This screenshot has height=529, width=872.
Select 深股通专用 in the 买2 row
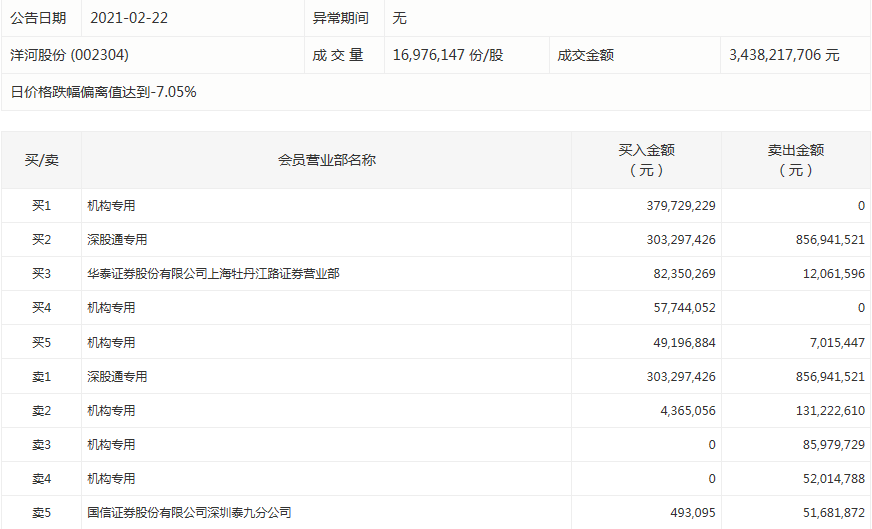(x=117, y=240)
